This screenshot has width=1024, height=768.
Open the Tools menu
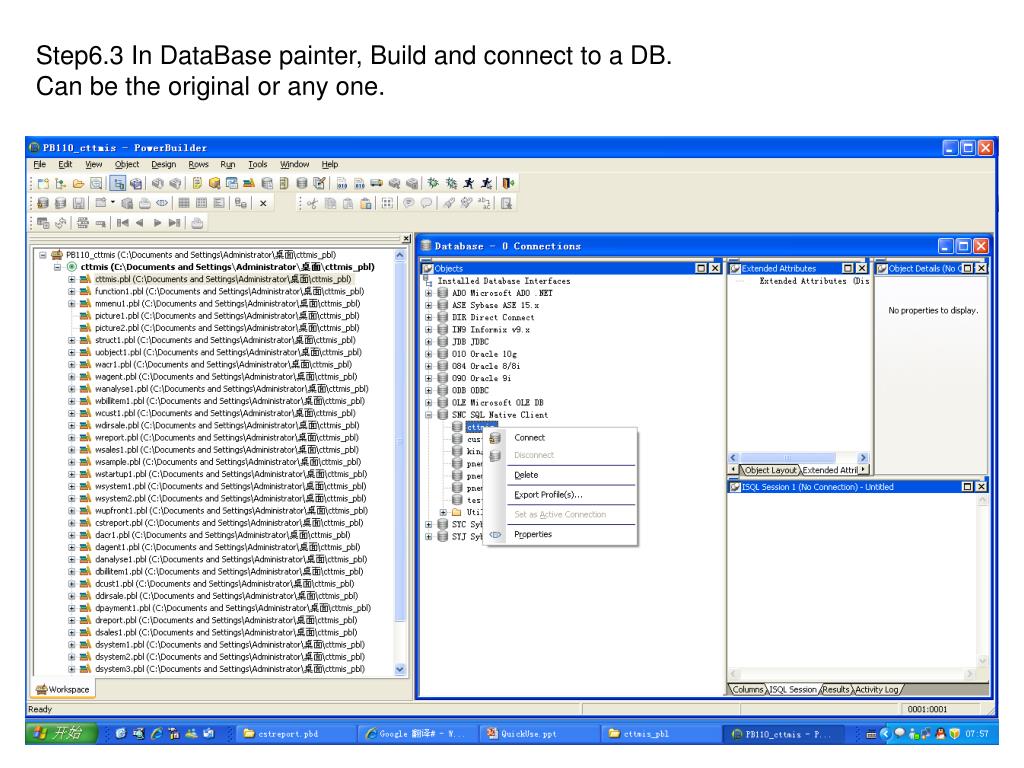point(257,165)
